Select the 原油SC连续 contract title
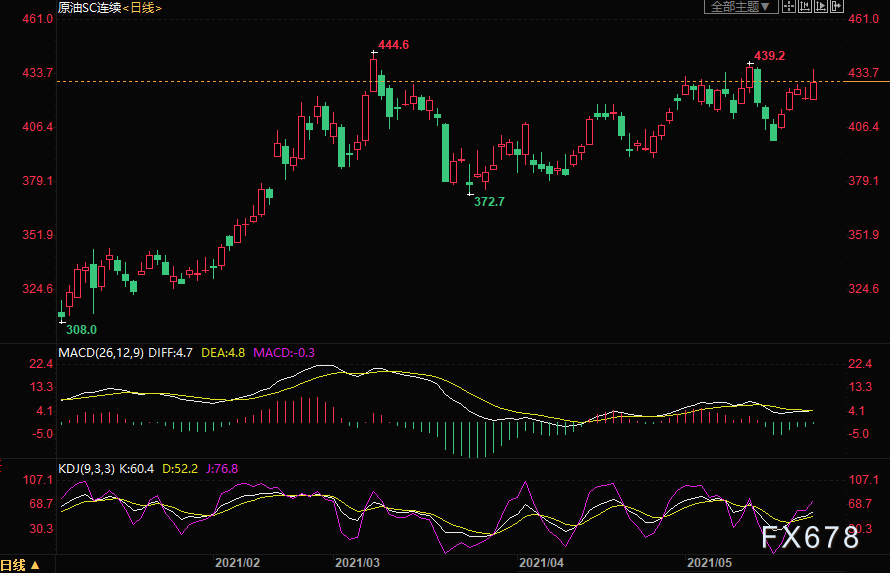The image size is (890, 573). point(88,7)
